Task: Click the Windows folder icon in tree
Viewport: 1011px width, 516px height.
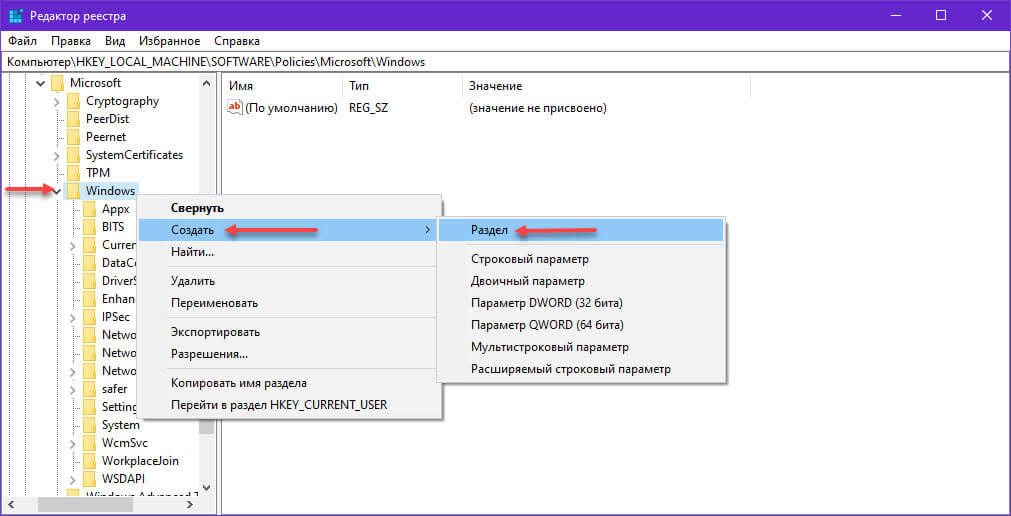Action: click(74, 191)
